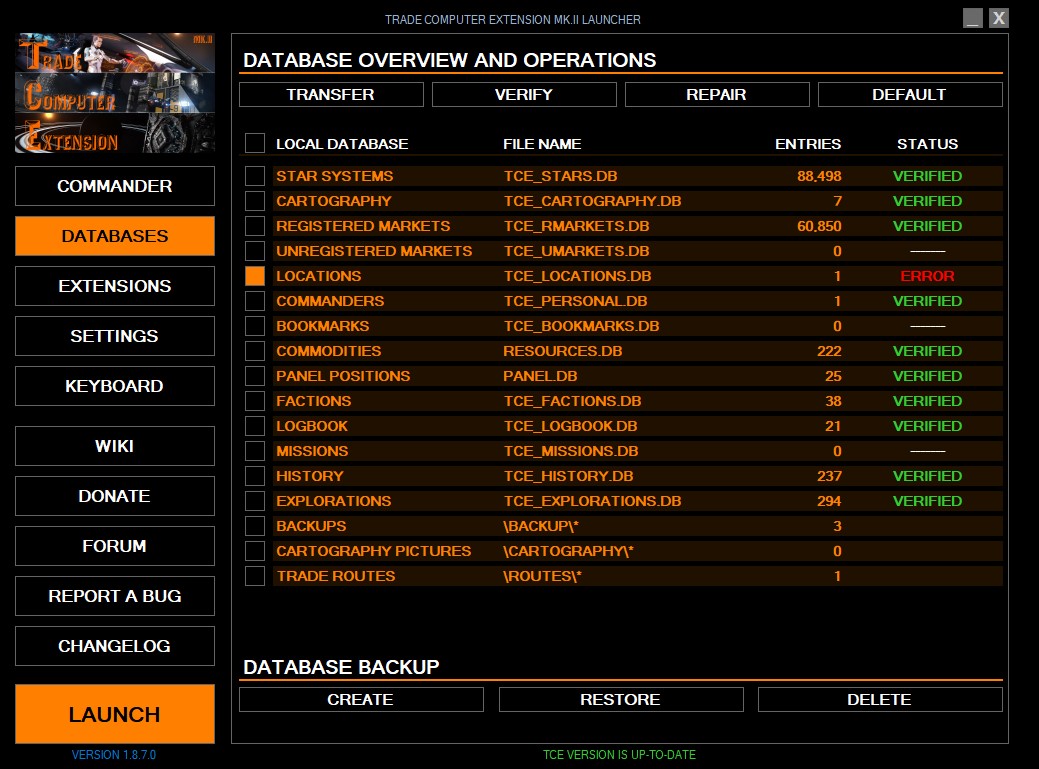Click the TCE_UMARKETS.DB file name
The width and height of the screenshot is (1039, 769).
point(576,252)
